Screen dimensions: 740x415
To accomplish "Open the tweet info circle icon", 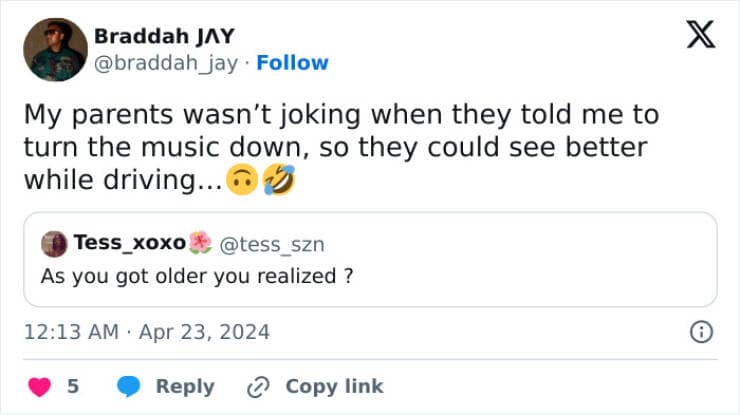I will [x=702, y=332].
